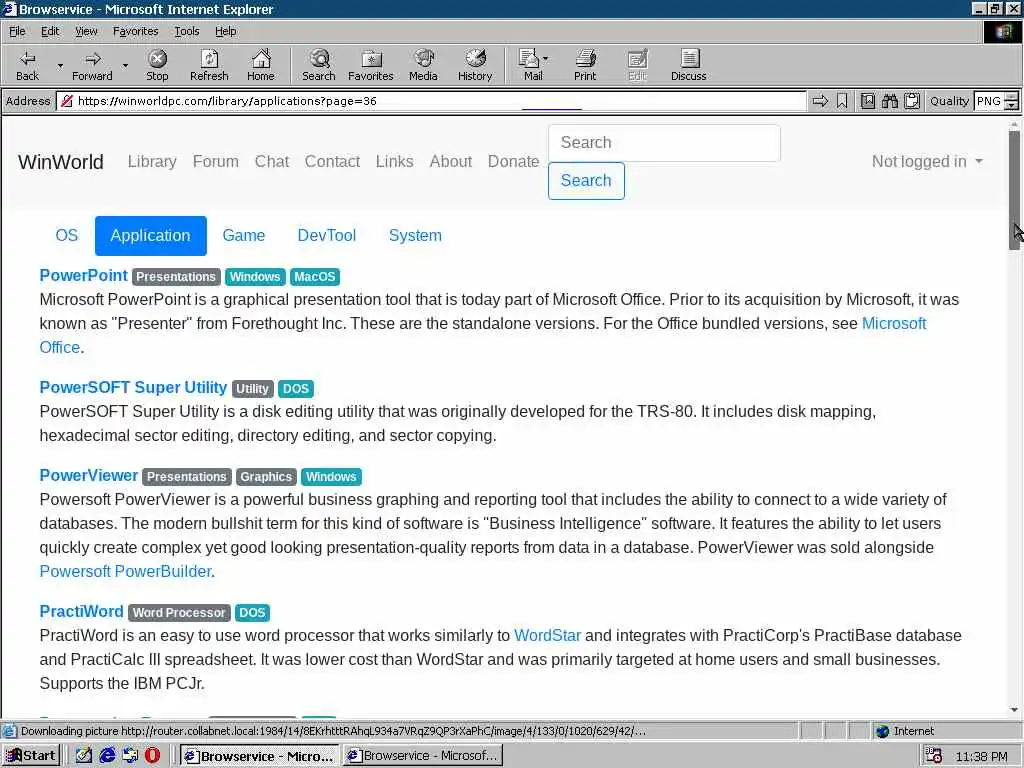Follow the WordStar link in PractiWord description

pos(547,635)
